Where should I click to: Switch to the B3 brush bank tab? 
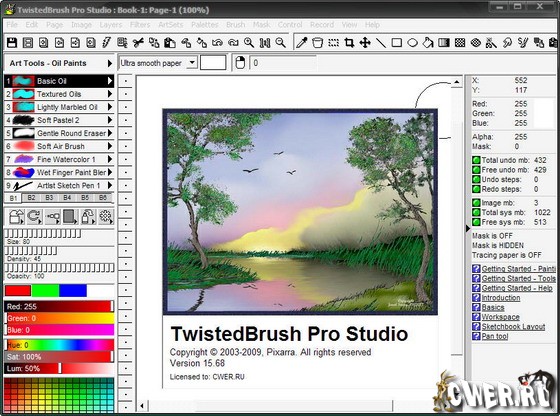[49, 197]
